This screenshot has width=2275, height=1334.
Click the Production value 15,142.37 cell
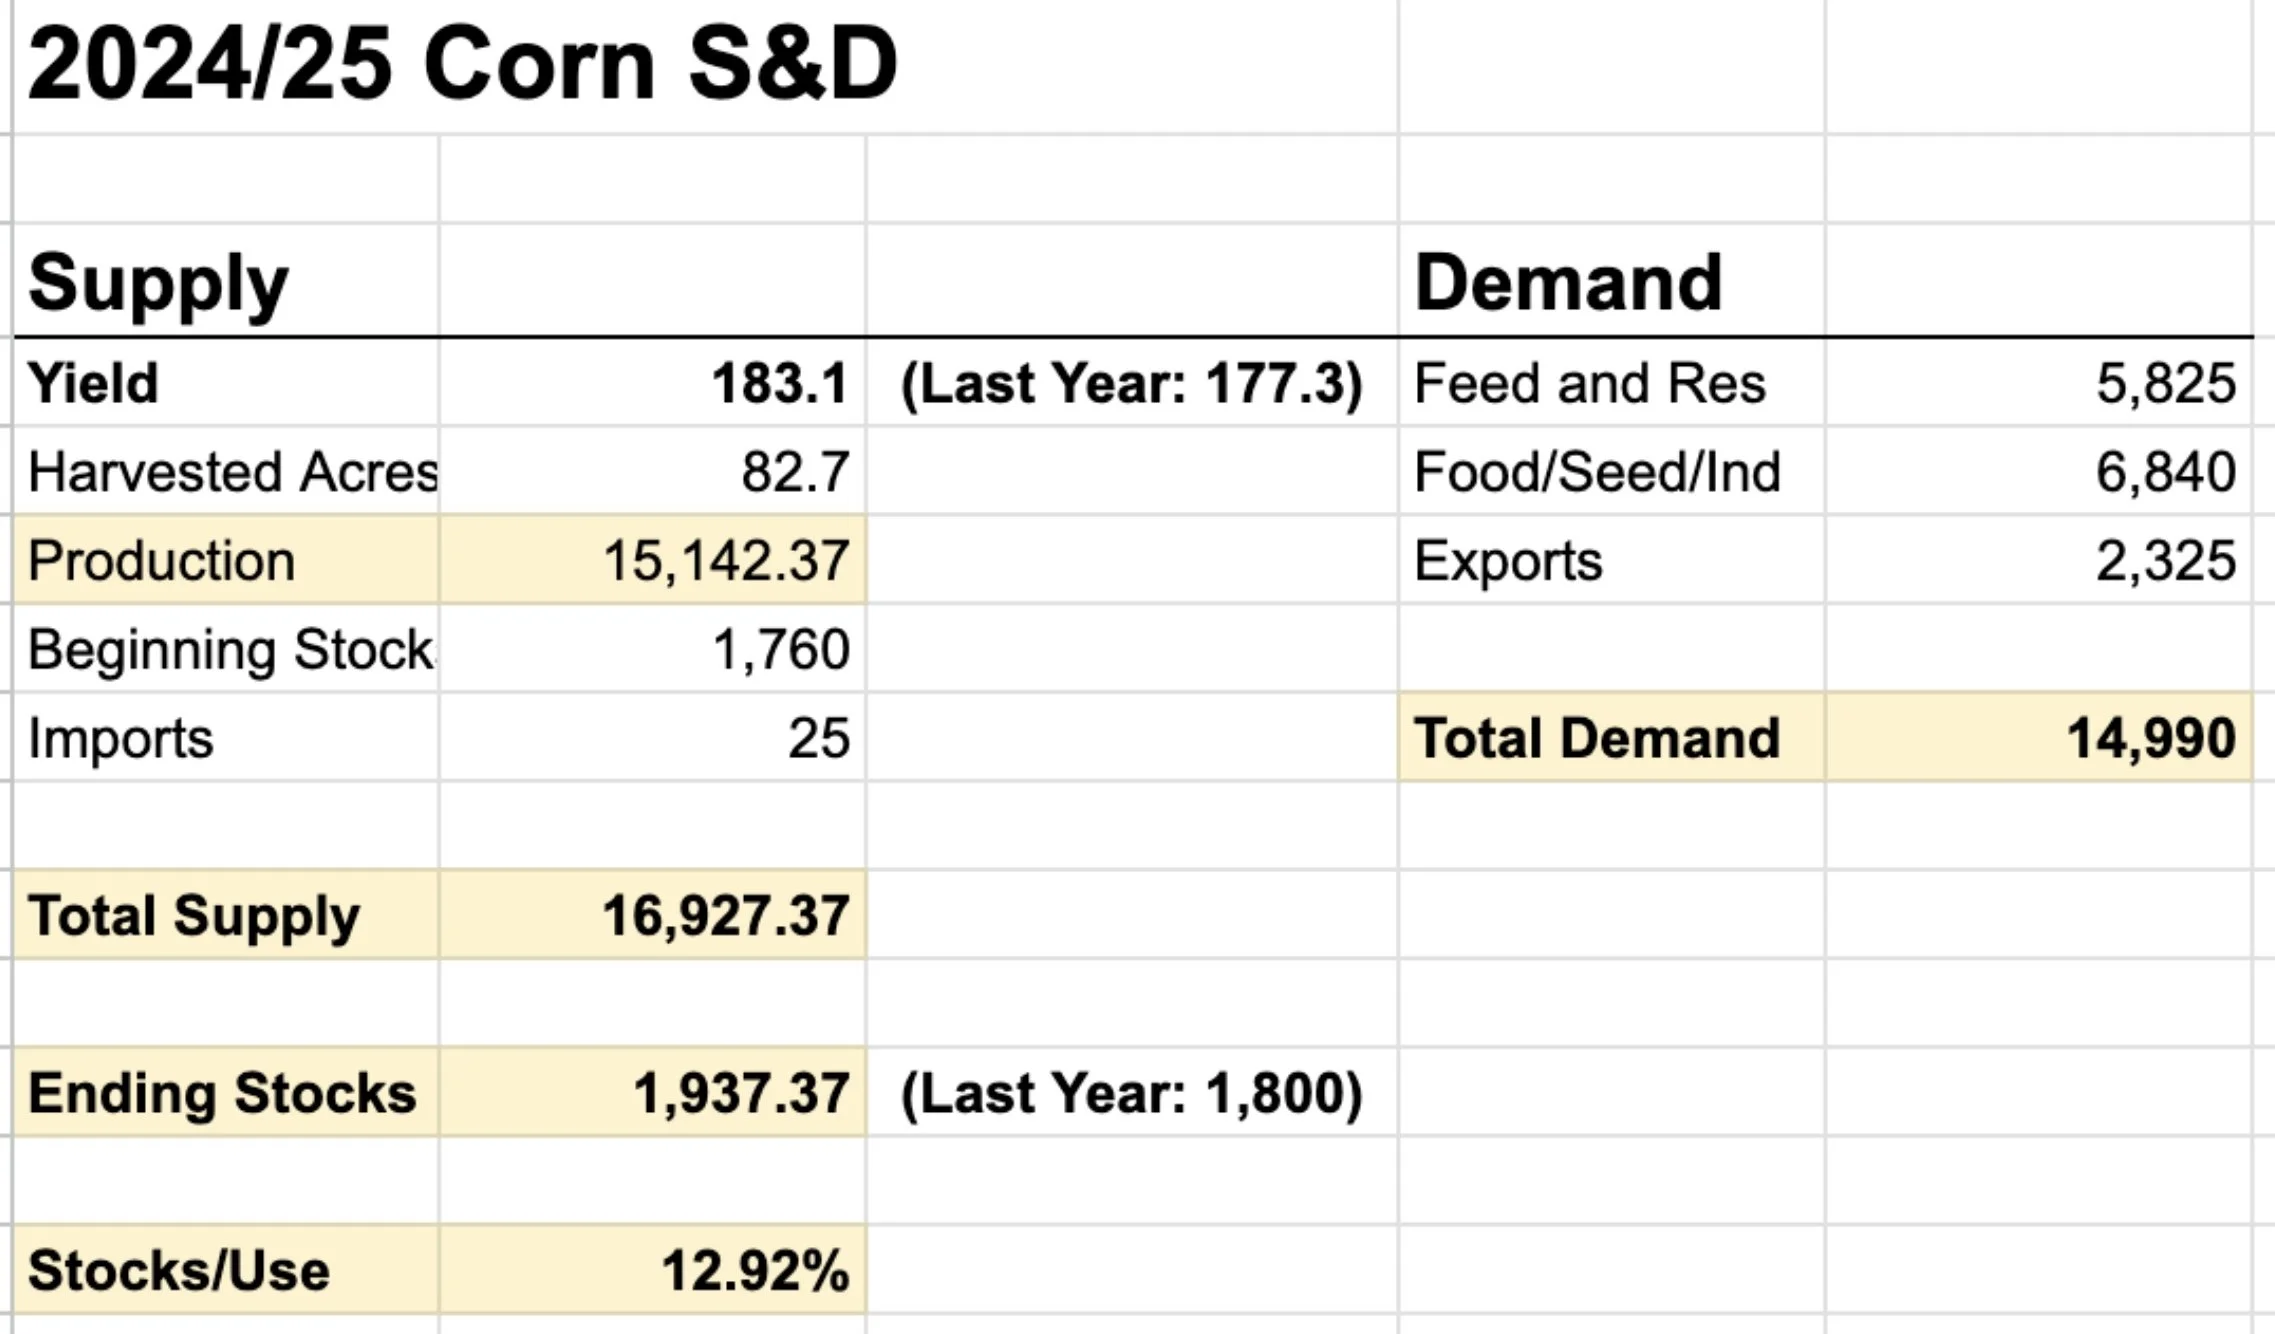[652, 560]
